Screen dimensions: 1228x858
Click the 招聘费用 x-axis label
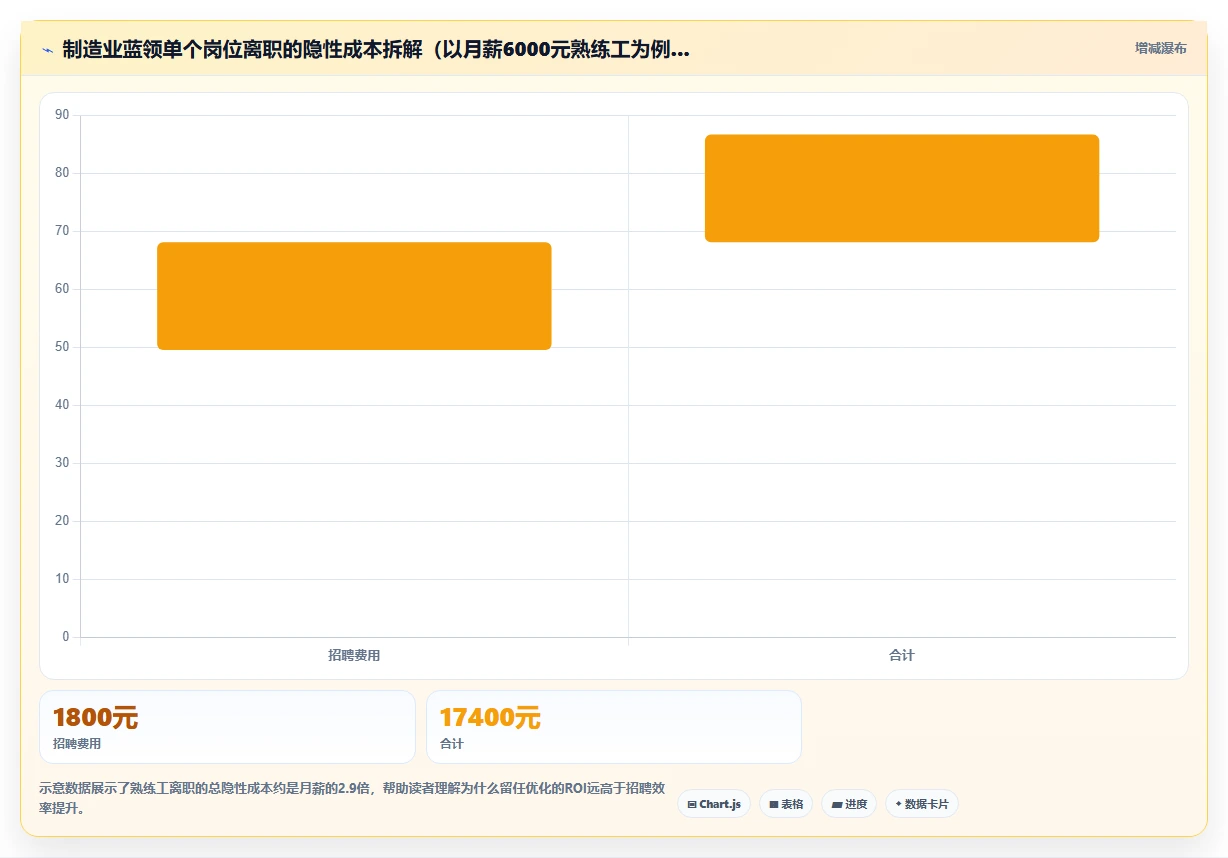point(354,656)
